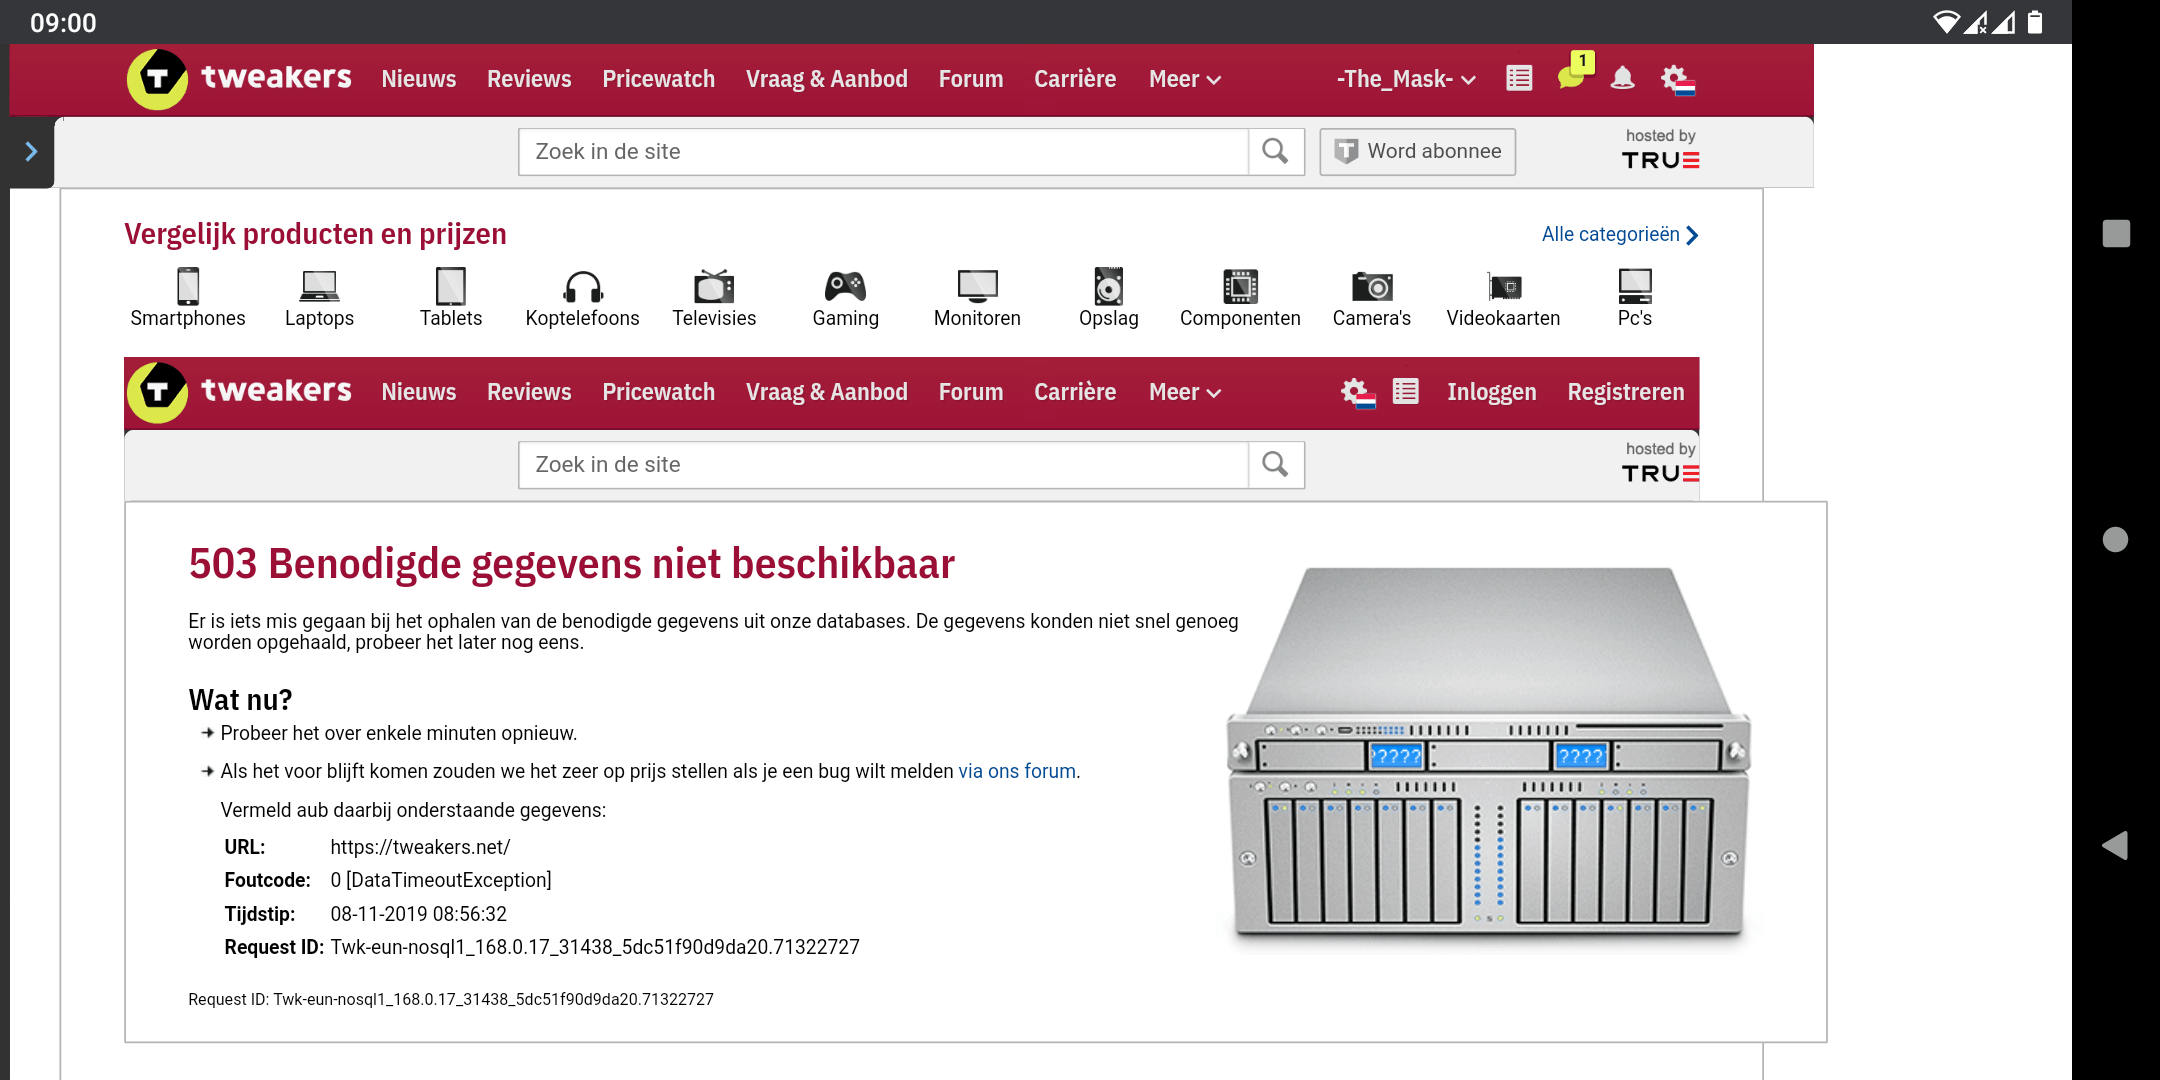Switch to the Forum section
This screenshot has height=1080, width=2160.
point(969,78)
